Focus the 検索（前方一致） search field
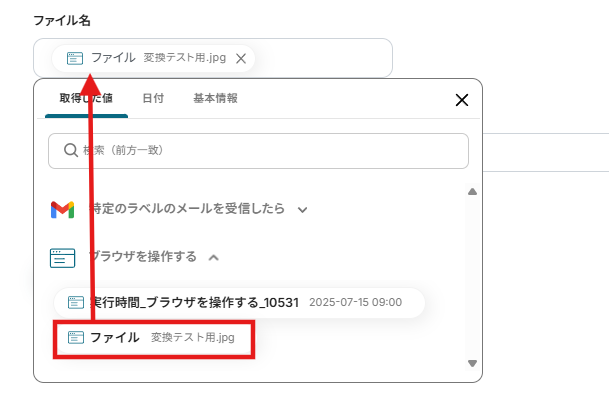This screenshot has height=397, width=609. tap(258, 151)
